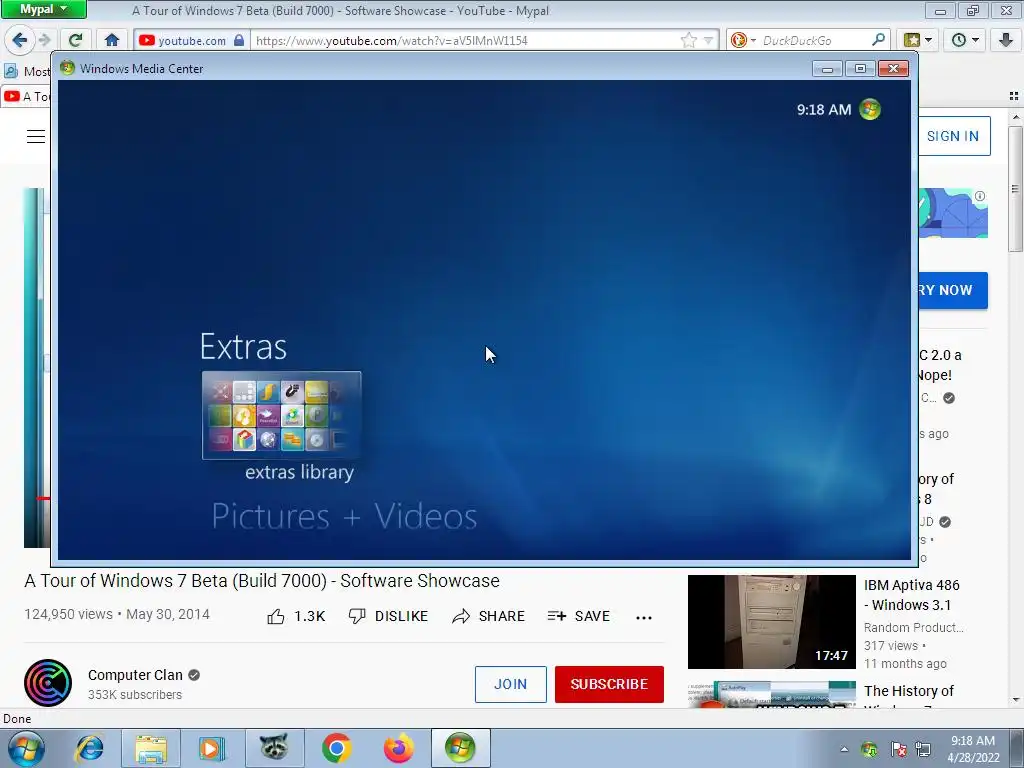Open the YouTube hamburger guide menu
Screen dimensions: 1024x768
click(x=36, y=136)
